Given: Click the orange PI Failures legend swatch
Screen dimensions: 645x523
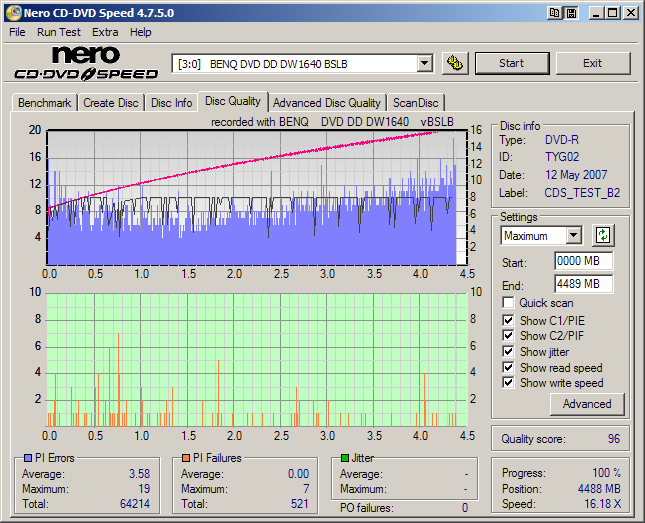Looking at the screenshot, I should [186, 458].
